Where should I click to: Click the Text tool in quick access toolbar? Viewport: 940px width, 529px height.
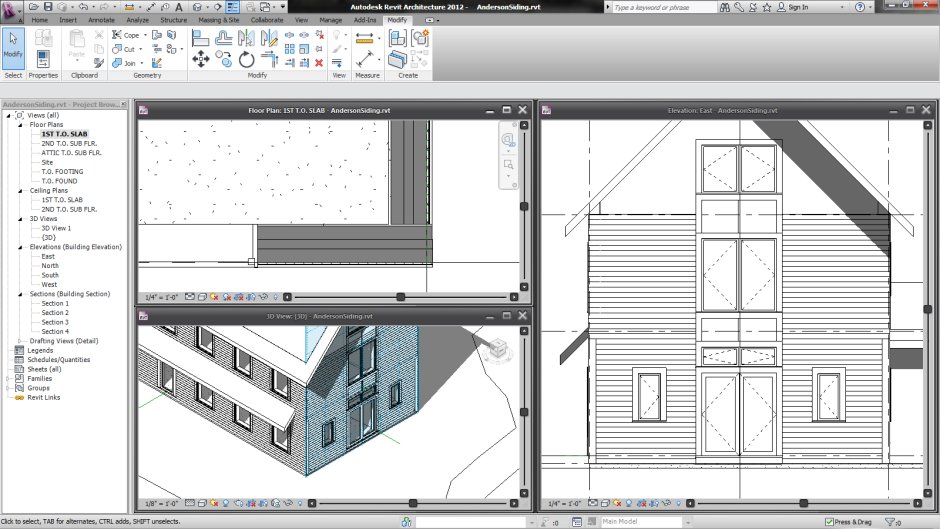[179, 7]
